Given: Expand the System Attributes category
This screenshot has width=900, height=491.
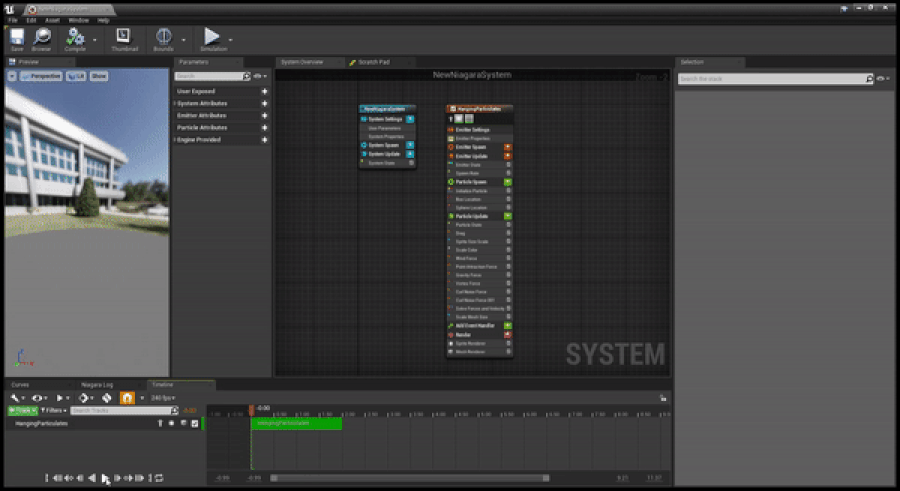Looking at the screenshot, I should [x=175, y=103].
